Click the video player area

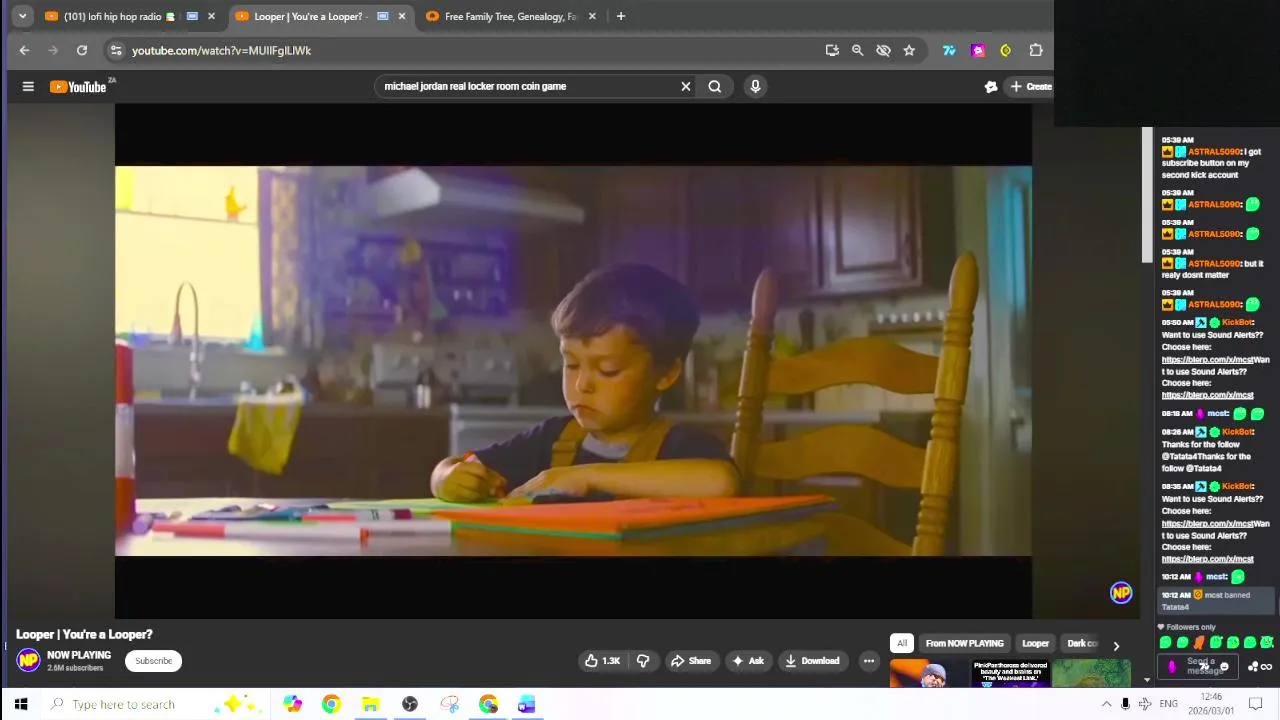573,361
